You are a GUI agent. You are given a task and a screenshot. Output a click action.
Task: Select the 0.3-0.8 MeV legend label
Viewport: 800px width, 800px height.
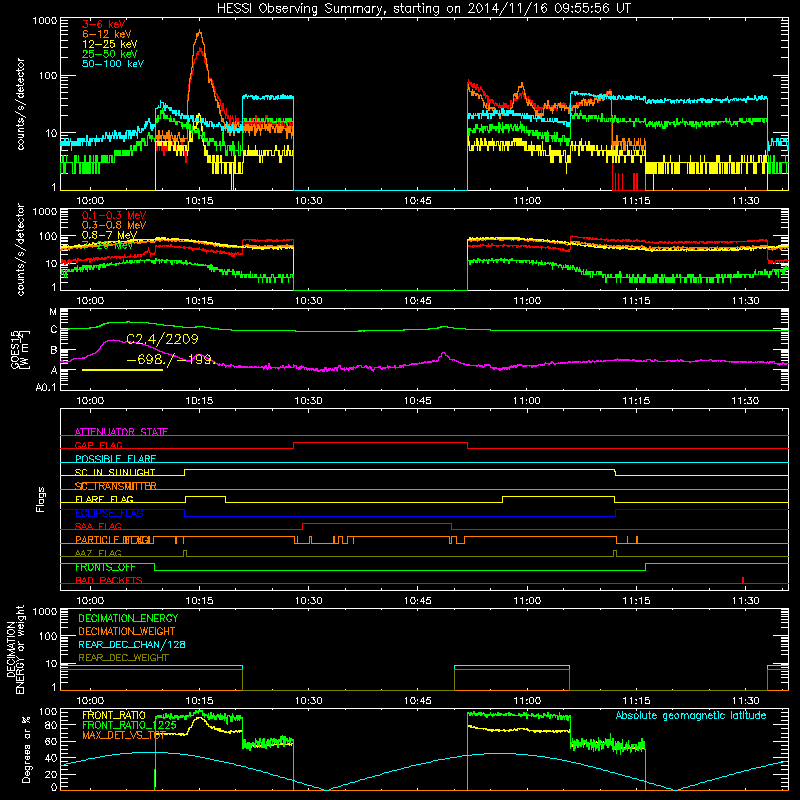coord(114,225)
